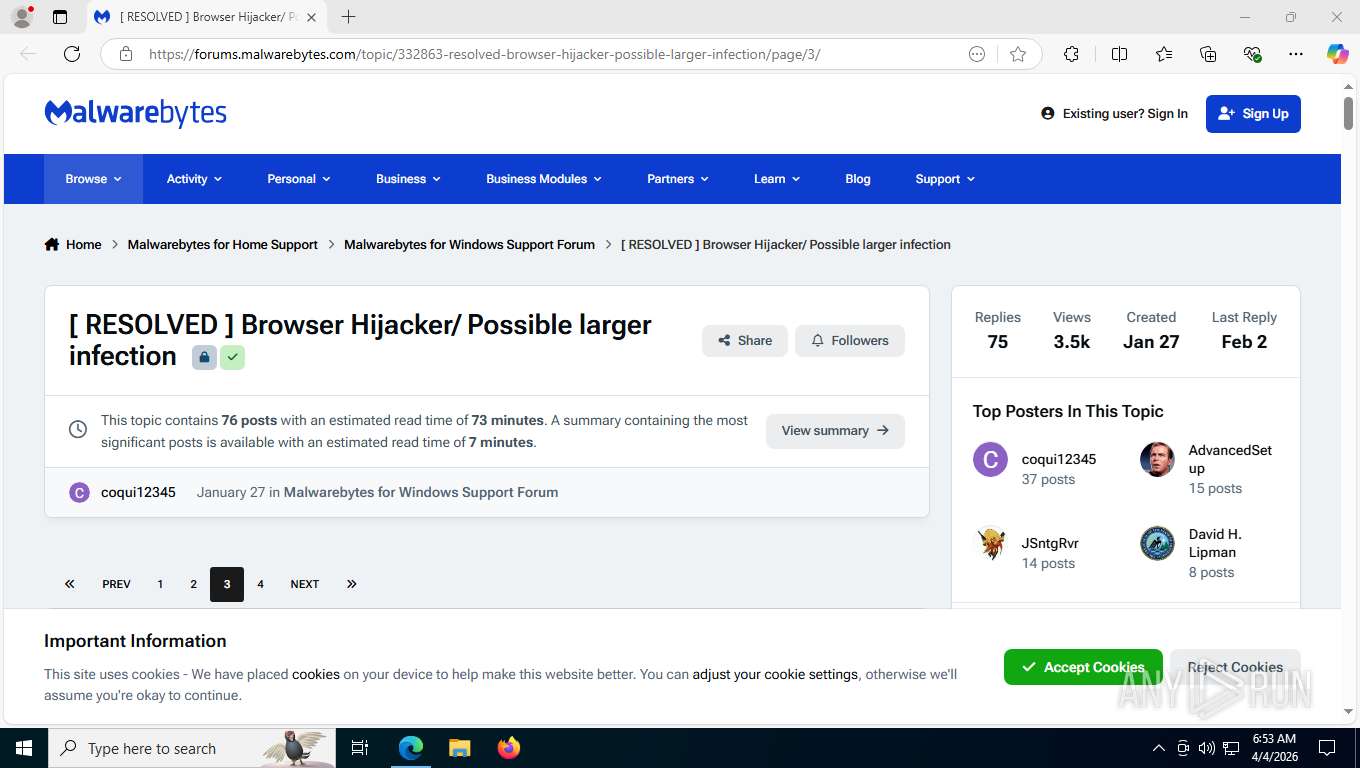Close the RESOLVED Browser Hijacker tab
The image size is (1360, 768).
coord(311,17)
